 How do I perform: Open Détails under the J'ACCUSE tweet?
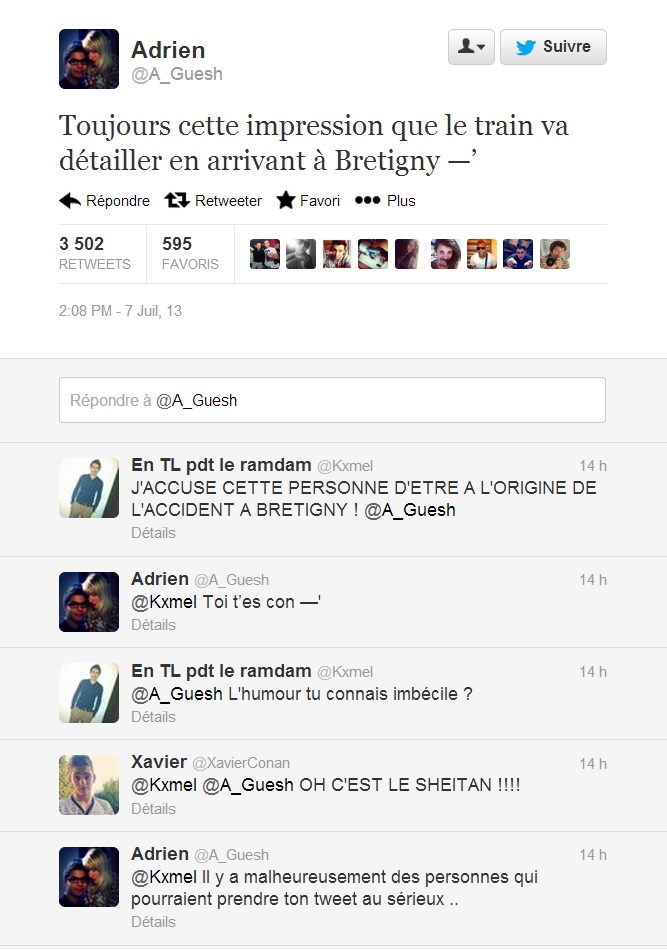pos(153,533)
